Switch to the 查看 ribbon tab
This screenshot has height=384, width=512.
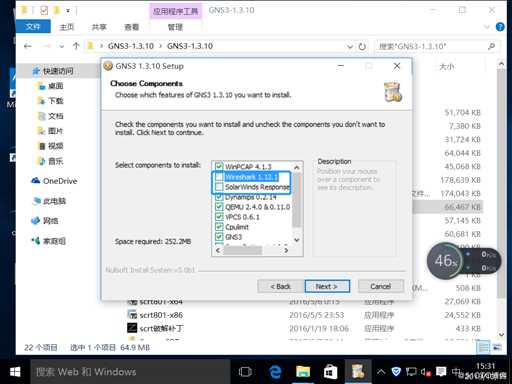(x=131, y=27)
